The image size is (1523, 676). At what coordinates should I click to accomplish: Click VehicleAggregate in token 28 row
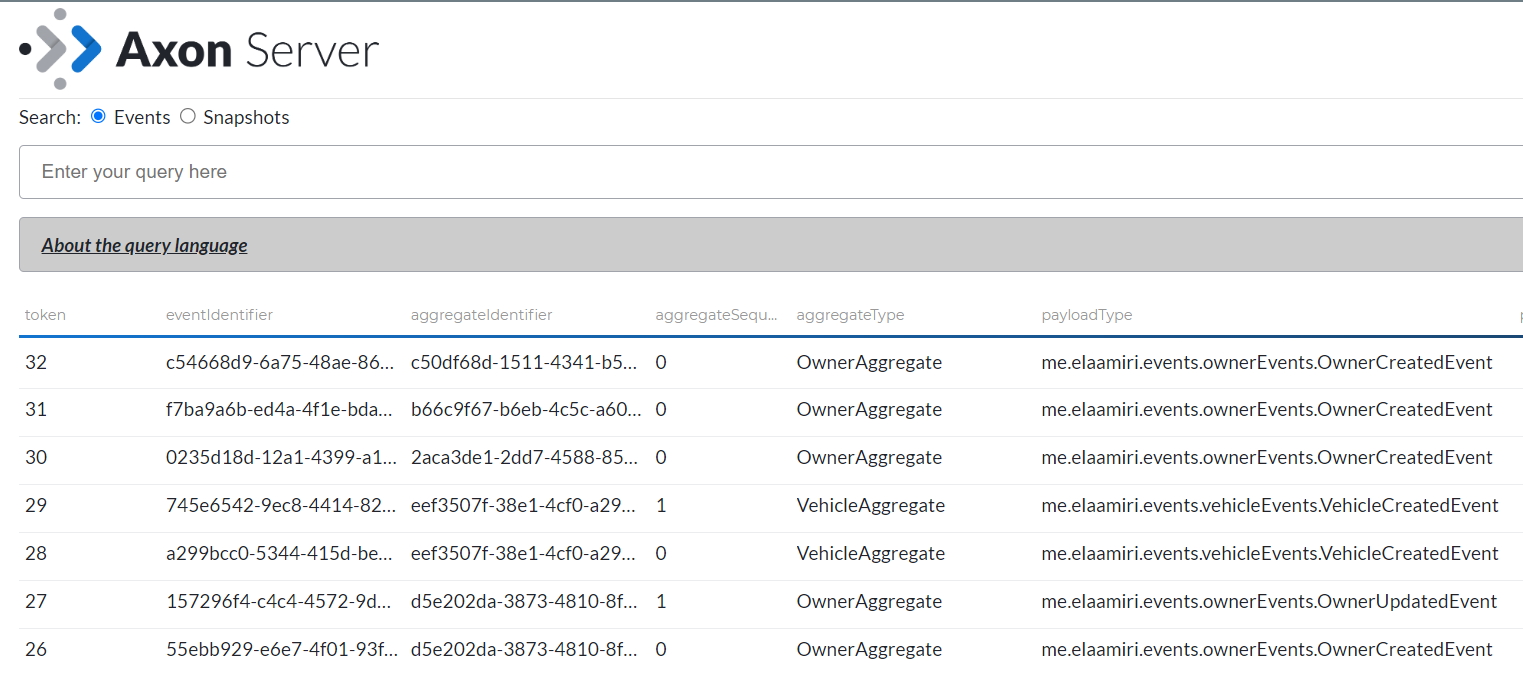pos(871,554)
